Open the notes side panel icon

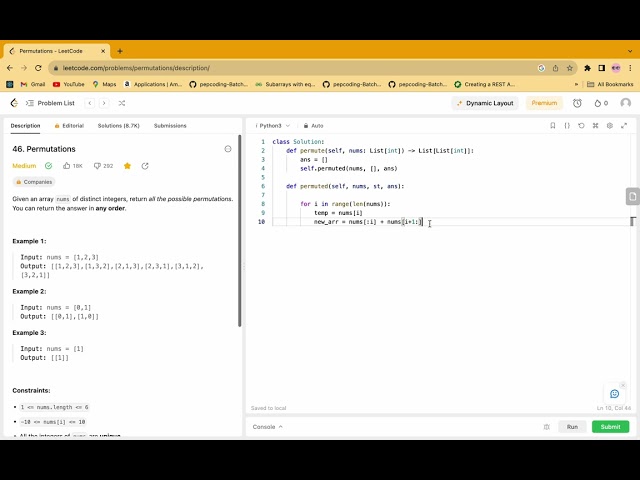coord(633,196)
